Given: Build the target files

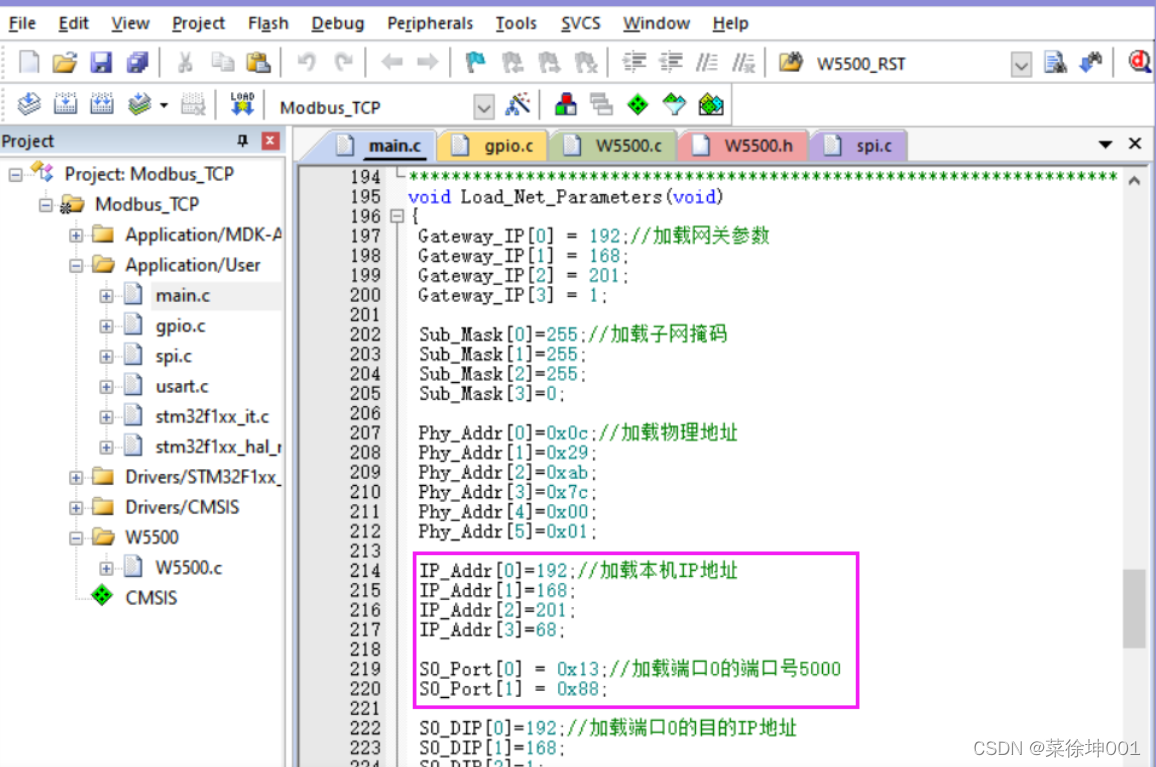Looking at the screenshot, I should point(65,105).
